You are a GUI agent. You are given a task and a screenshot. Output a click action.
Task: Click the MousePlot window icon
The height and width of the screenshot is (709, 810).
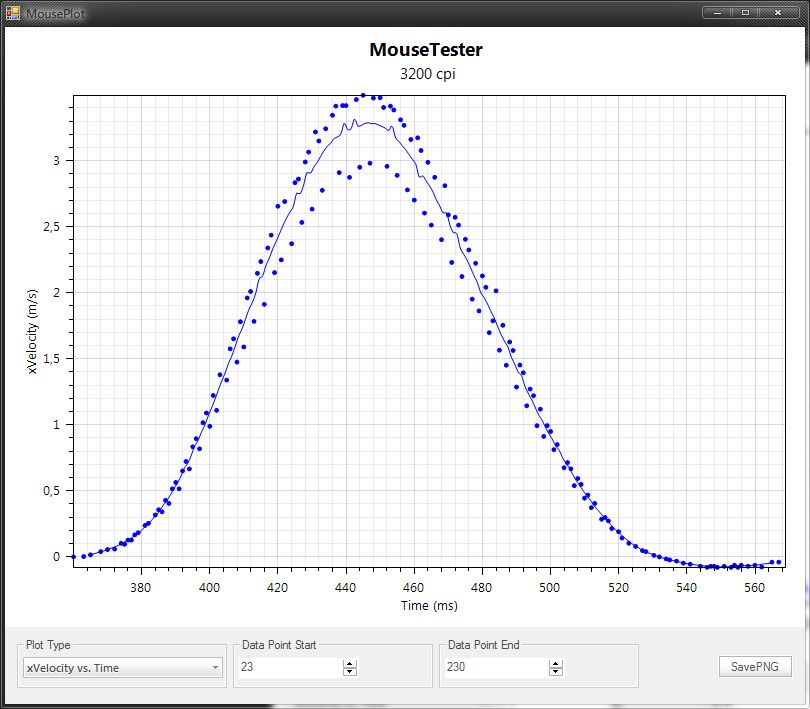(12, 12)
